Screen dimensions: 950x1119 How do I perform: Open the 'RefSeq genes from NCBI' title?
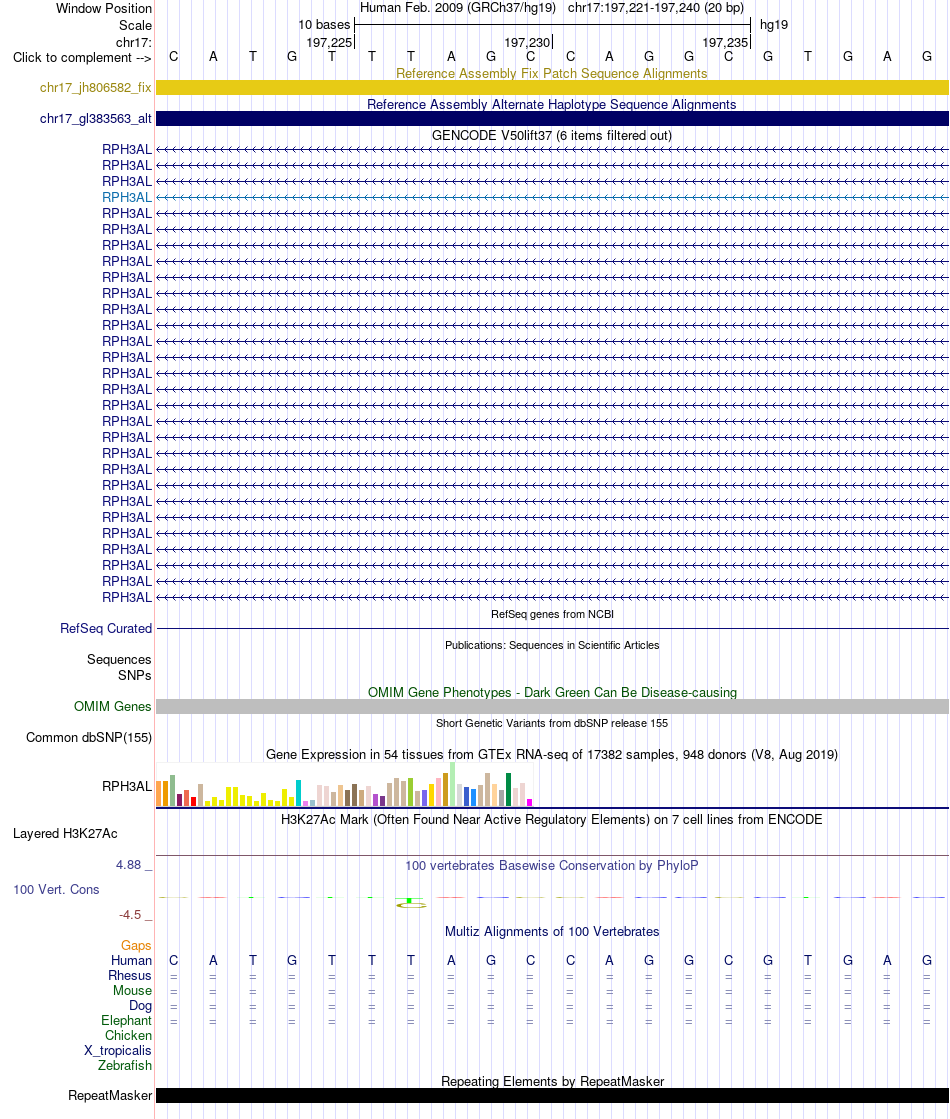tap(552, 614)
